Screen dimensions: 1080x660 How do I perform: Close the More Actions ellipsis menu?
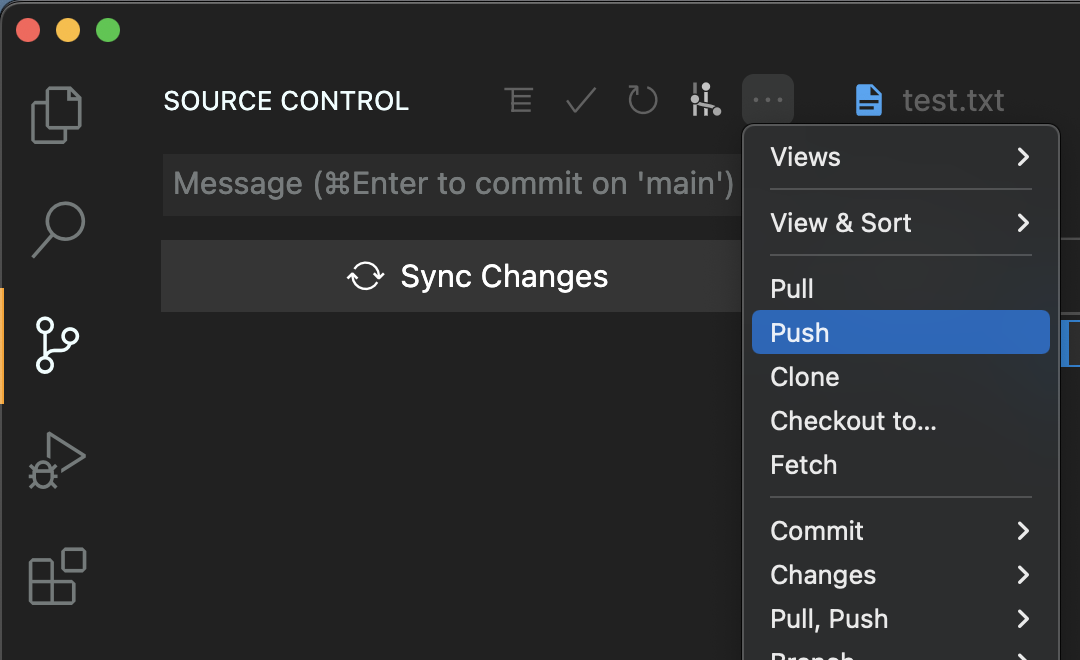767,100
